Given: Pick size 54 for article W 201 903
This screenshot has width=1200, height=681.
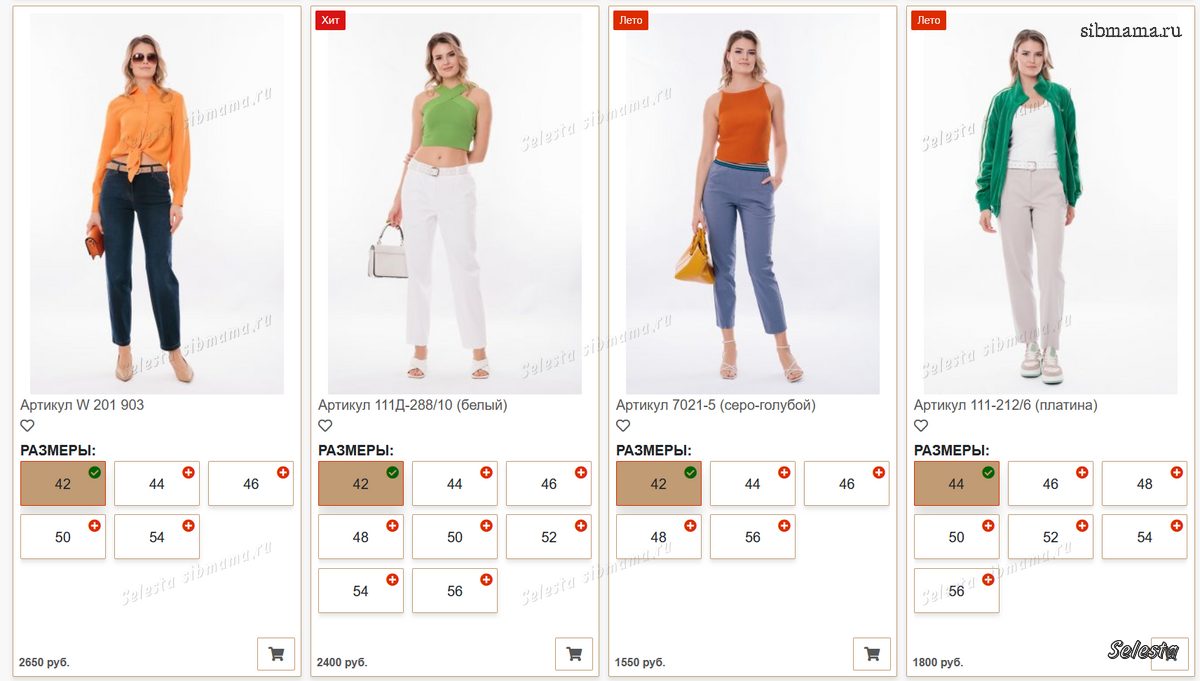Looking at the screenshot, I should click(157, 537).
